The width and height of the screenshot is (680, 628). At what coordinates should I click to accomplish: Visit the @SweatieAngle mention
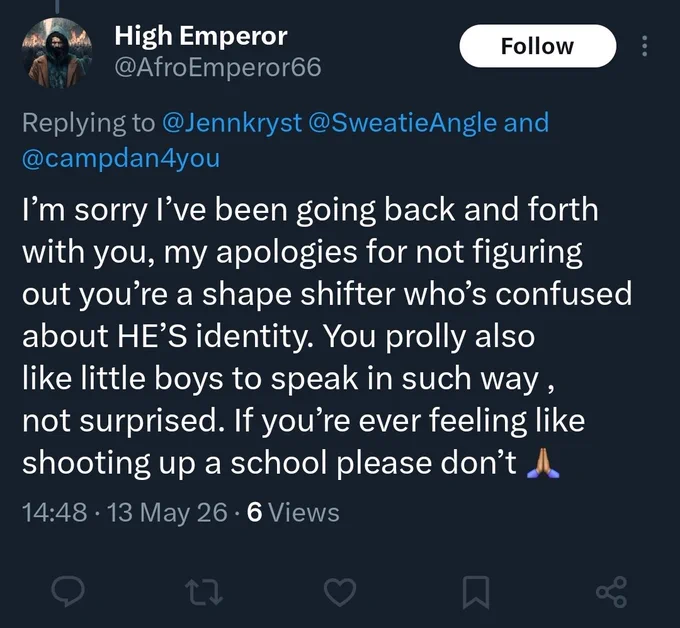(402, 123)
